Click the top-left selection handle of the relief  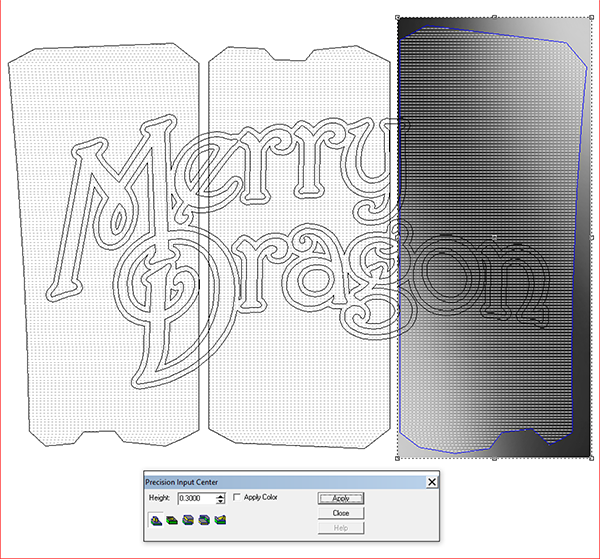click(398, 17)
